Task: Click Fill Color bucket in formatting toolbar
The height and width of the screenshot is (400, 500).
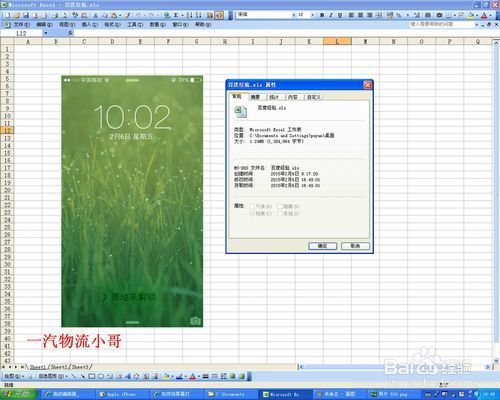Action: (x=471, y=15)
